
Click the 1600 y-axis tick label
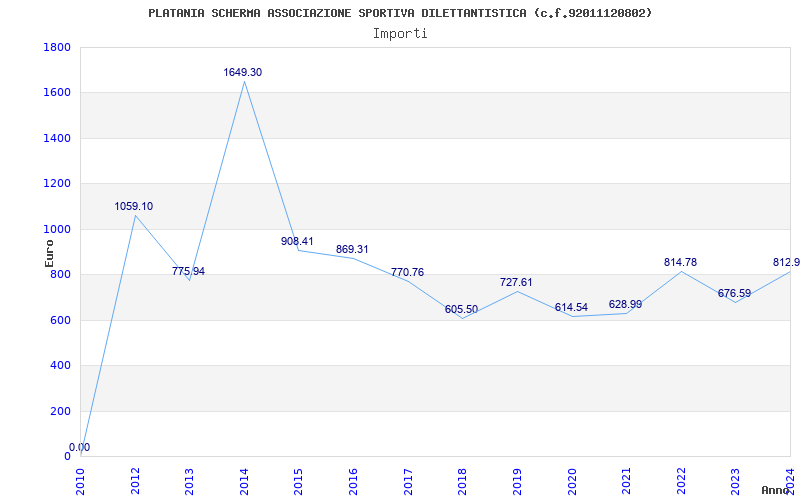[57, 93]
